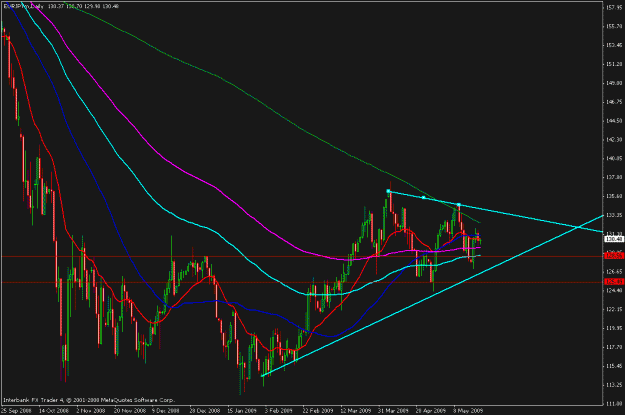
Task: Click the 124.40 price scale label
Action: tap(614, 291)
